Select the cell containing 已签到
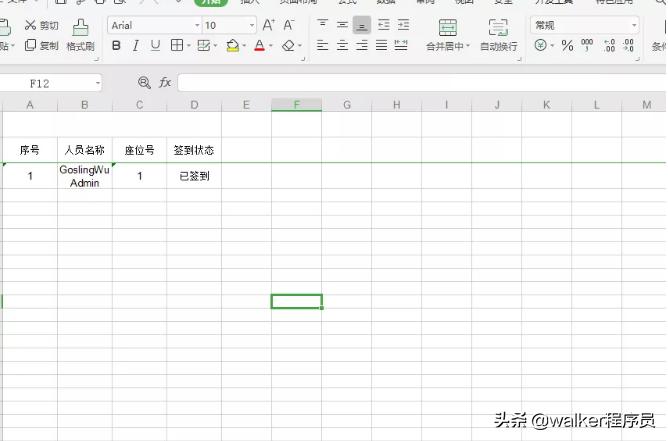 [194, 176]
